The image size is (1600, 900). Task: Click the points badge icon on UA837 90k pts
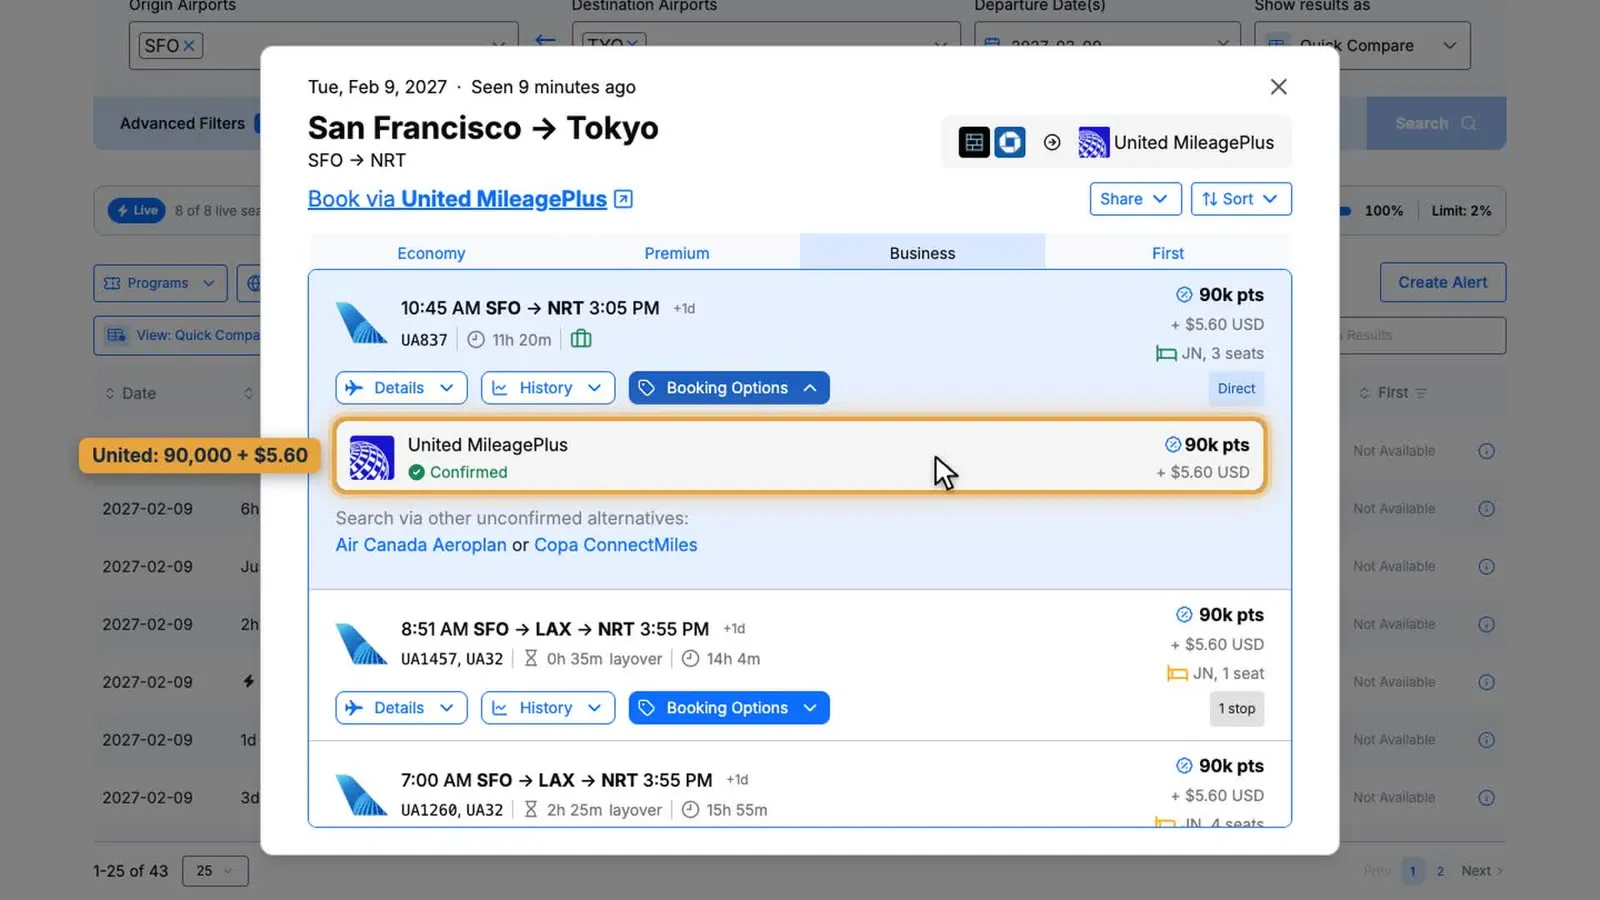(x=1184, y=295)
